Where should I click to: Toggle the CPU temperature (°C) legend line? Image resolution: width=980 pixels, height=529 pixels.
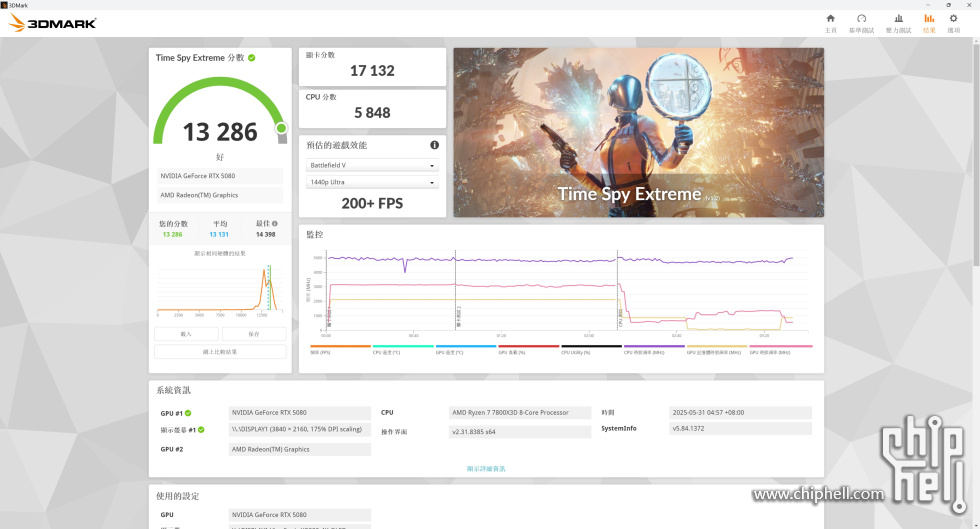(x=403, y=349)
